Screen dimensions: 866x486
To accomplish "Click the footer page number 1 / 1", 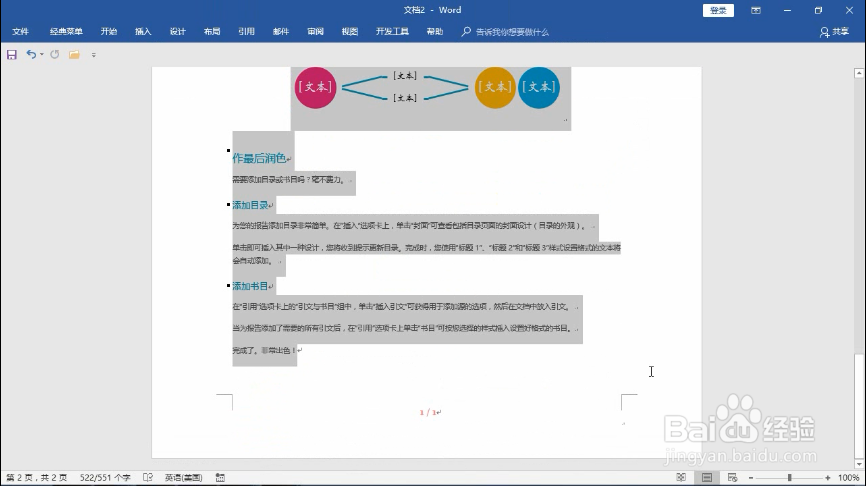I will [x=428, y=413].
